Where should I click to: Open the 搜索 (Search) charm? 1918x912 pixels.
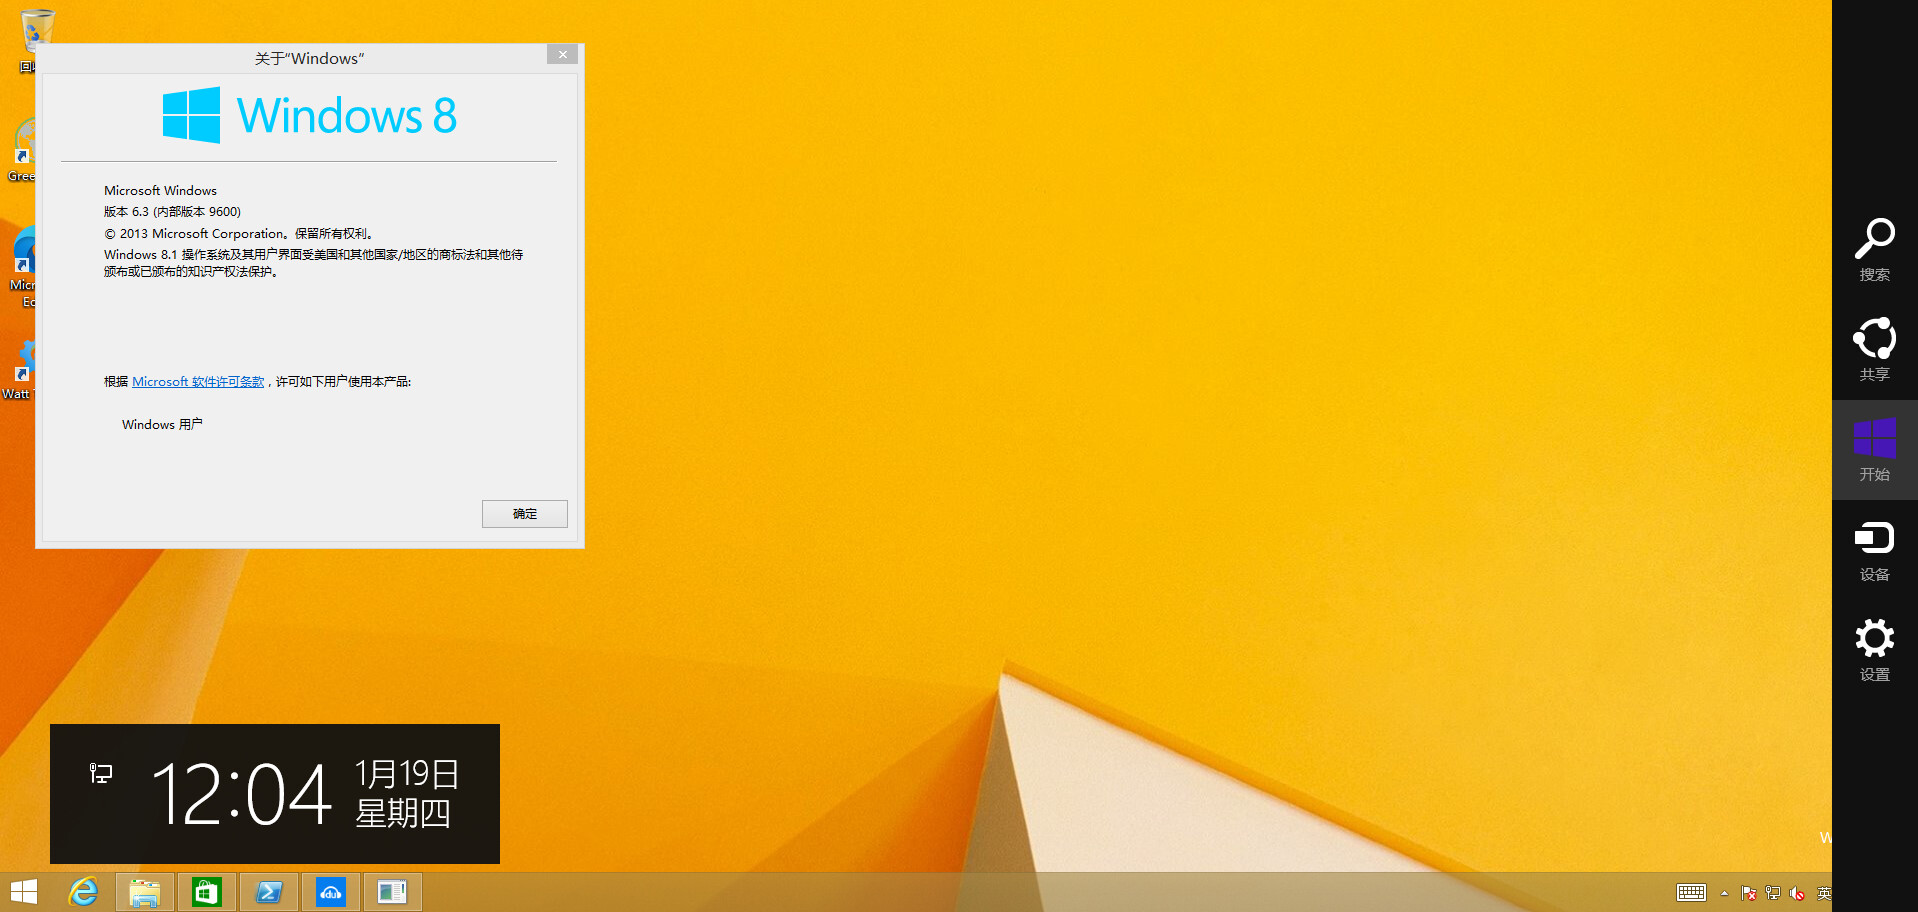(x=1874, y=250)
